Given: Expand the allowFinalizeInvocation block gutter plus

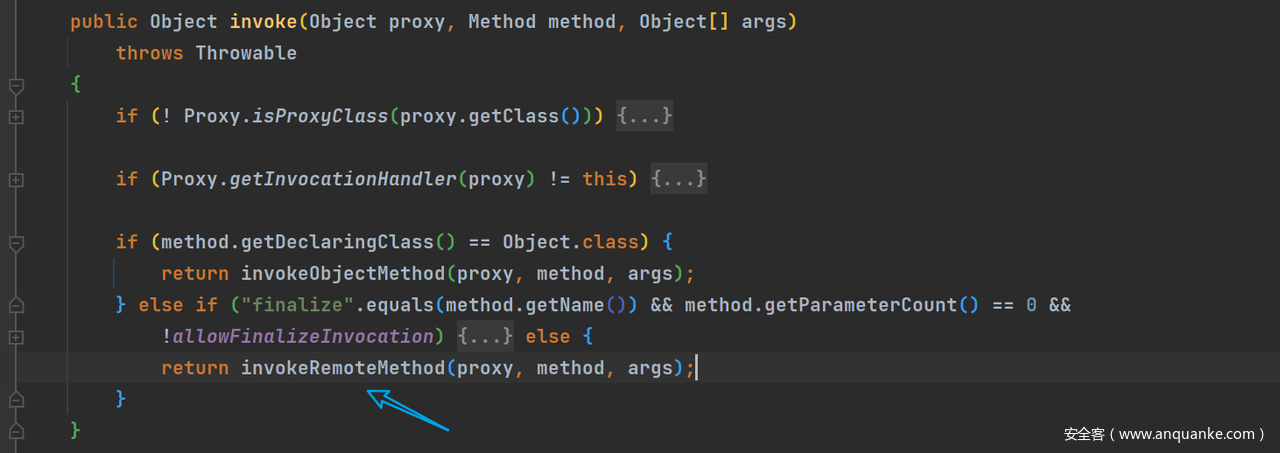Looking at the screenshot, I should point(16,337).
